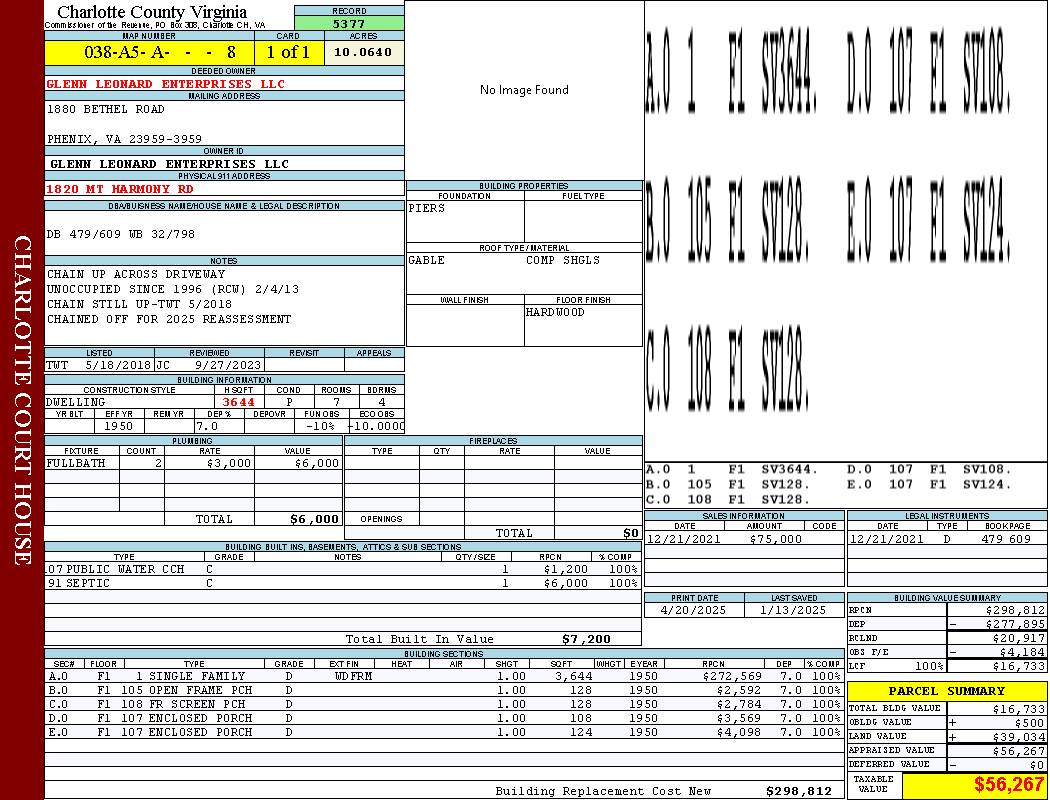Click section A.0 SINGLE FAMILY row
Screen dimensions: 1050x800
click(x=444, y=676)
